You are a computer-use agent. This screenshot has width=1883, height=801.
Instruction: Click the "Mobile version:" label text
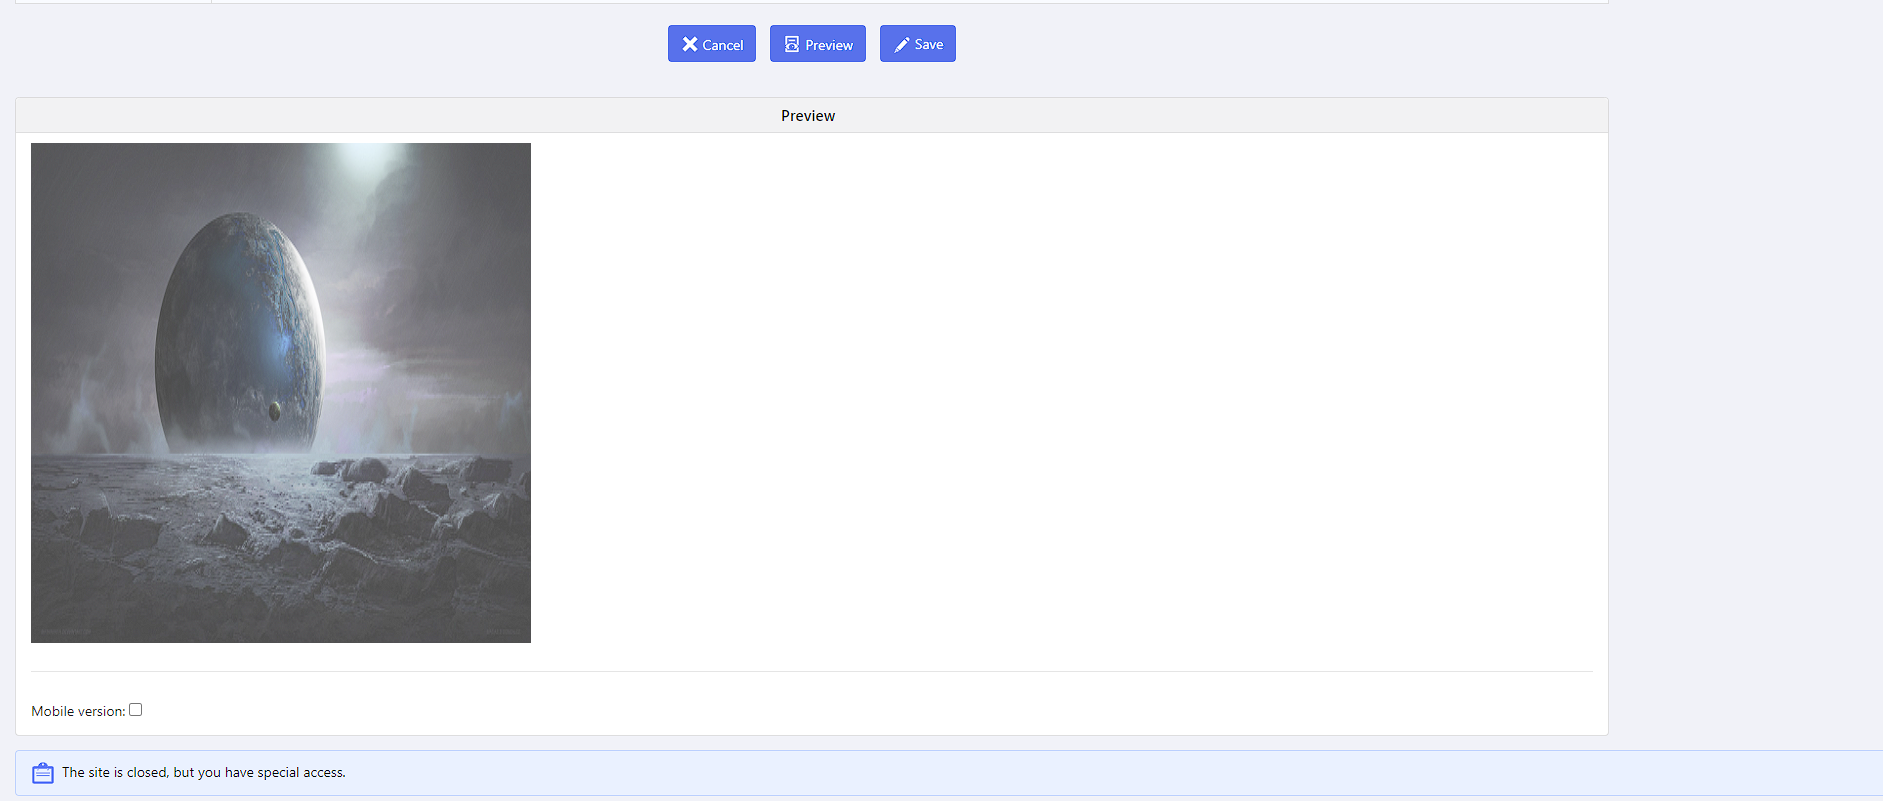[x=78, y=711]
